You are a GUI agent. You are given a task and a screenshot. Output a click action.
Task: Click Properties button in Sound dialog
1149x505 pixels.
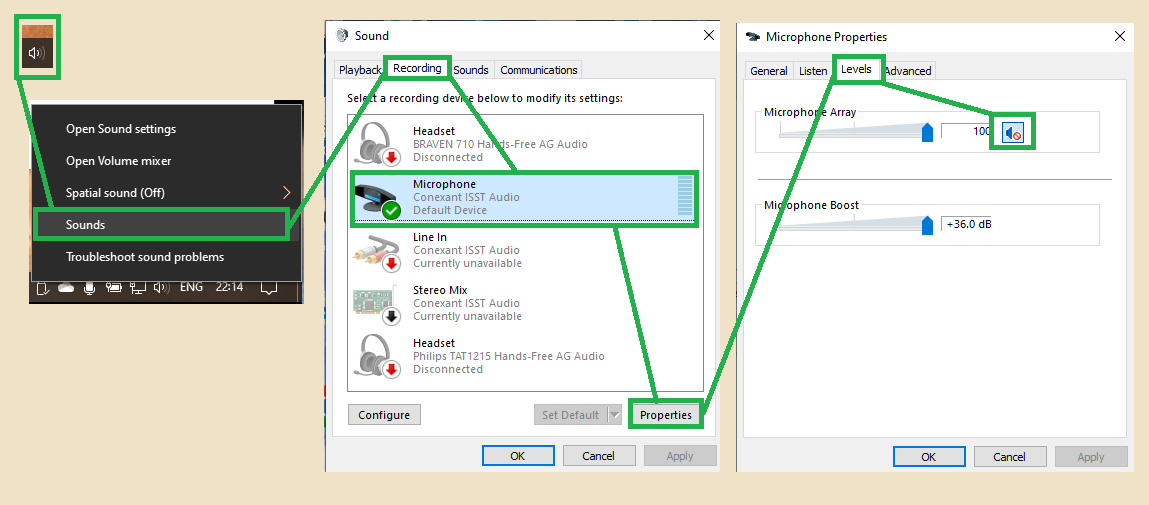(665, 415)
